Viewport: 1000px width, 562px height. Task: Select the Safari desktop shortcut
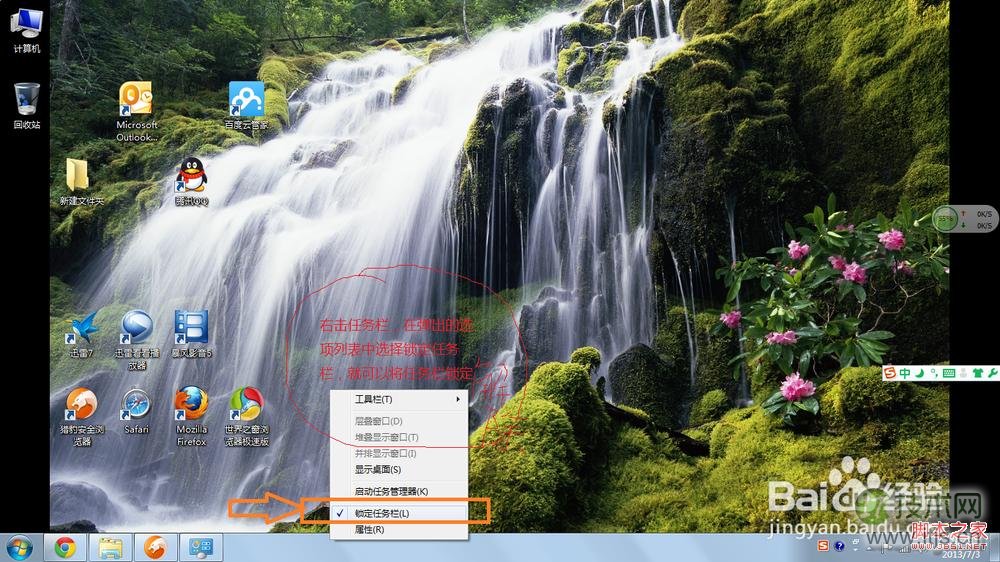(136, 411)
